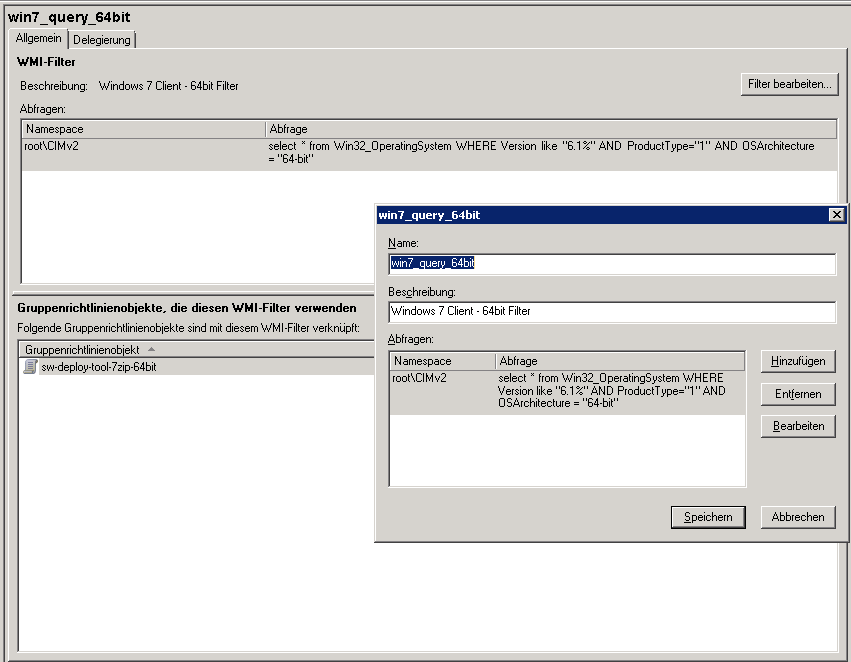Click the Abfrage column header in the dialog

[x=600, y=360]
